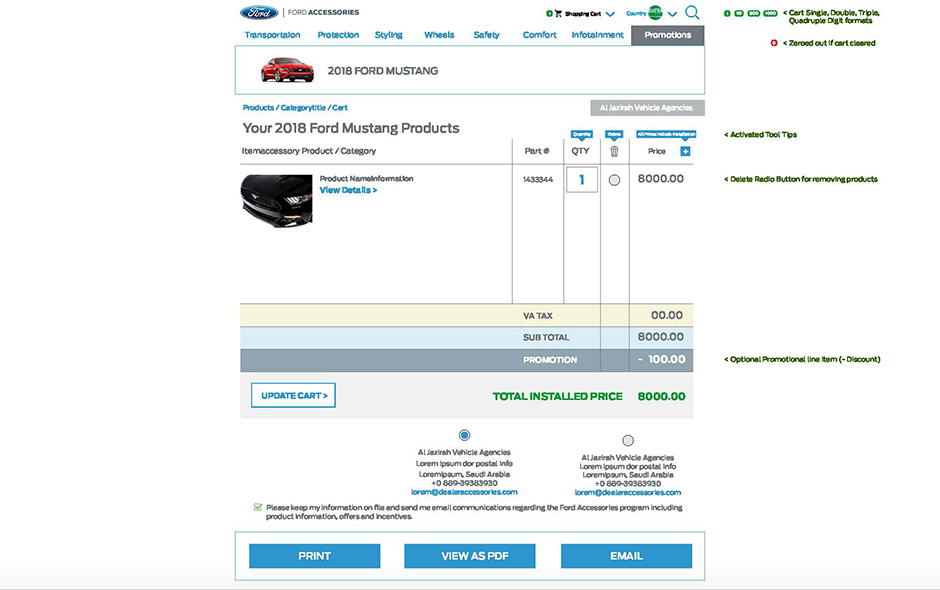This screenshot has height=590, width=940.
Task: Click the Delete tooltip above the trash icon
Action: tap(614, 134)
